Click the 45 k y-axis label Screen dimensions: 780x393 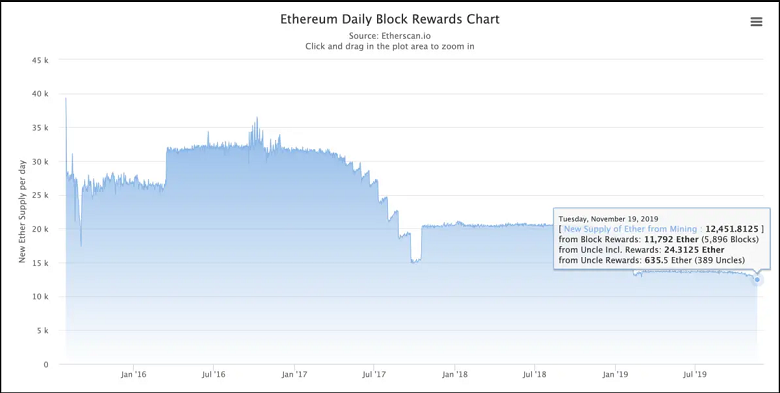[x=39, y=60]
